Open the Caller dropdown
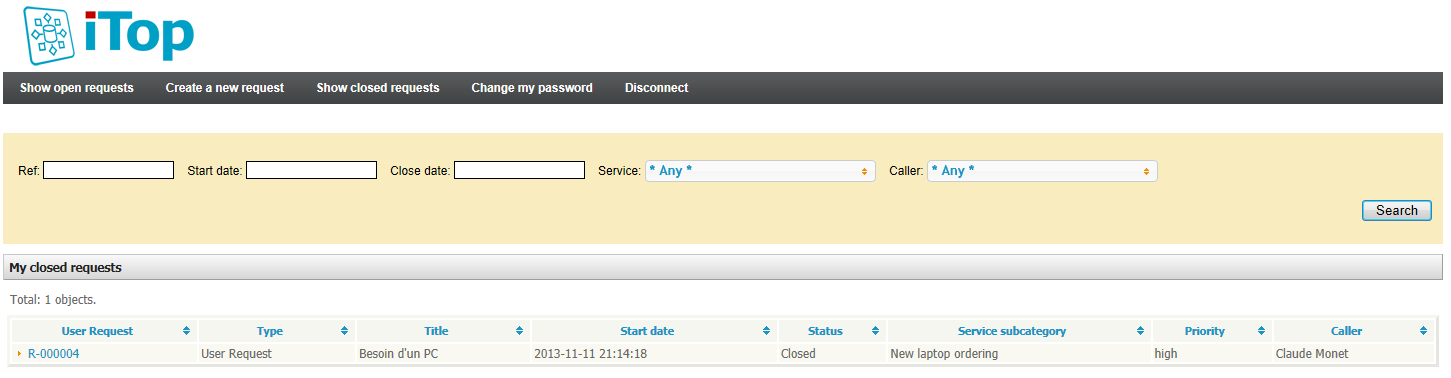Screen dimensions: 1451x378 coord(1042,171)
